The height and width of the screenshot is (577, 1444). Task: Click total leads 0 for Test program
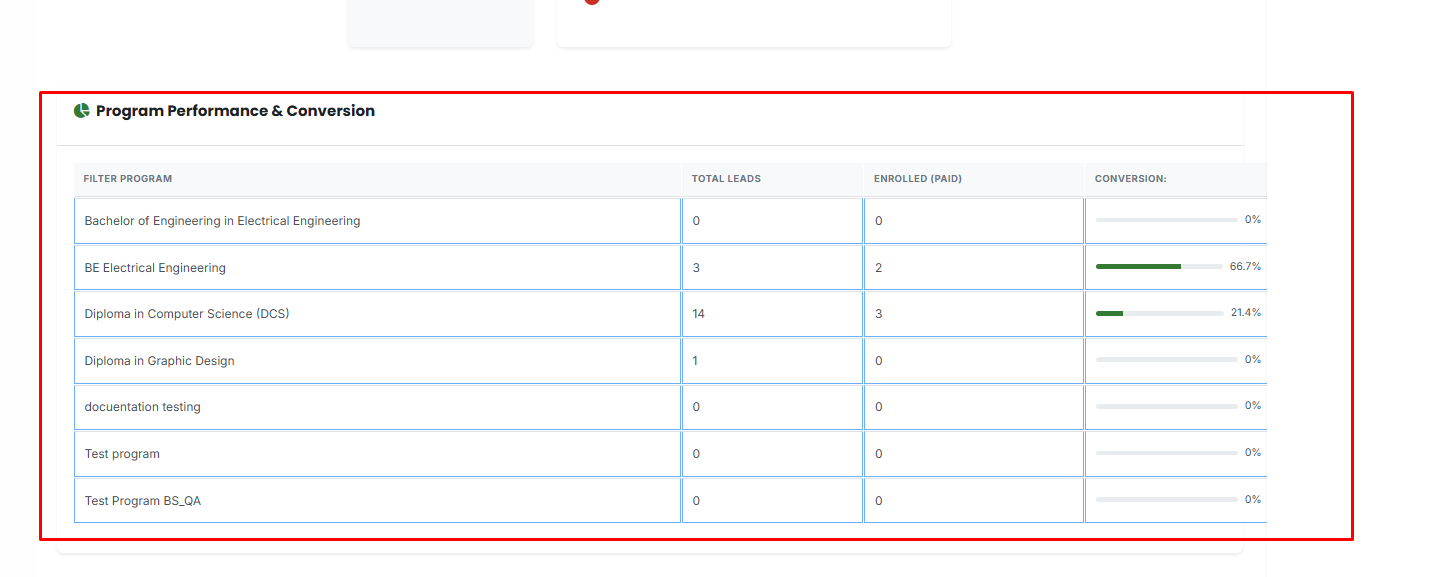coord(696,454)
